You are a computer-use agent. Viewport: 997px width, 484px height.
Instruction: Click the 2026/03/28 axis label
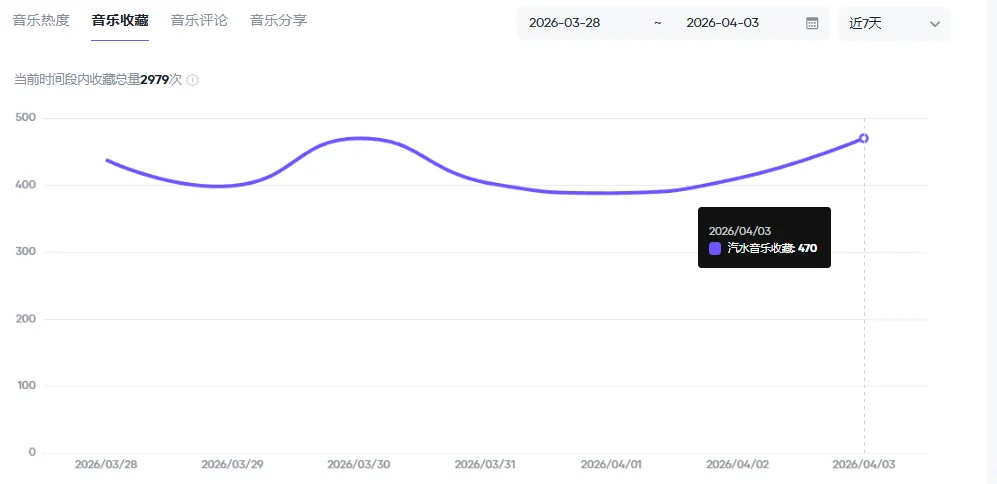tap(106, 464)
